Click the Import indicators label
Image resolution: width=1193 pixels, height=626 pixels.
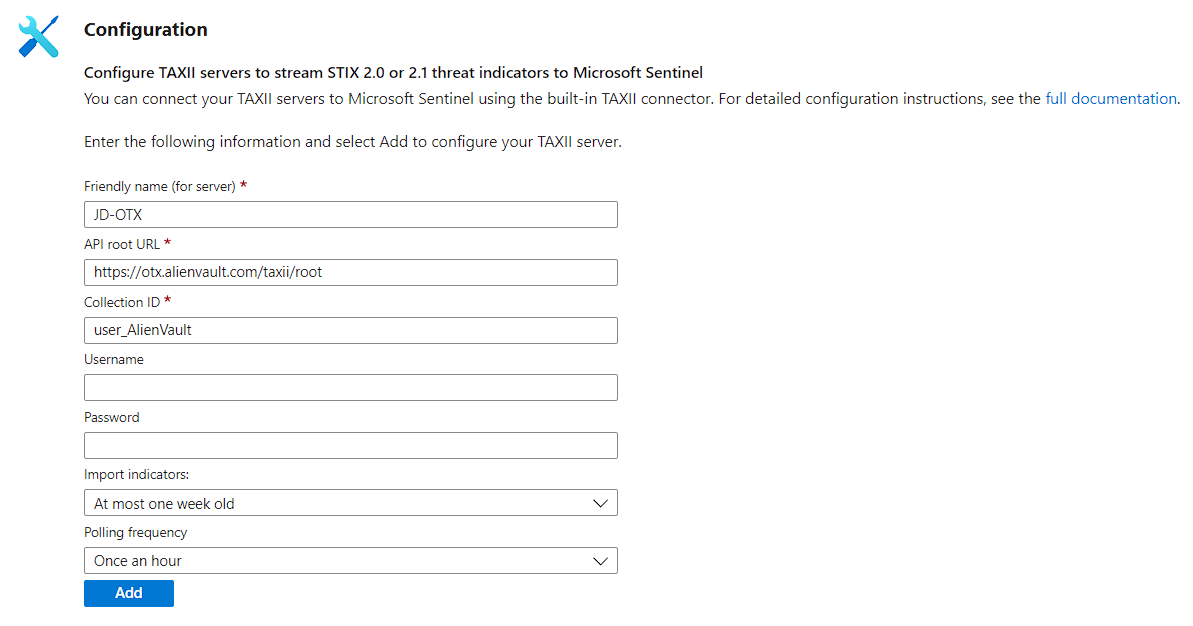[x=137, y=473]
